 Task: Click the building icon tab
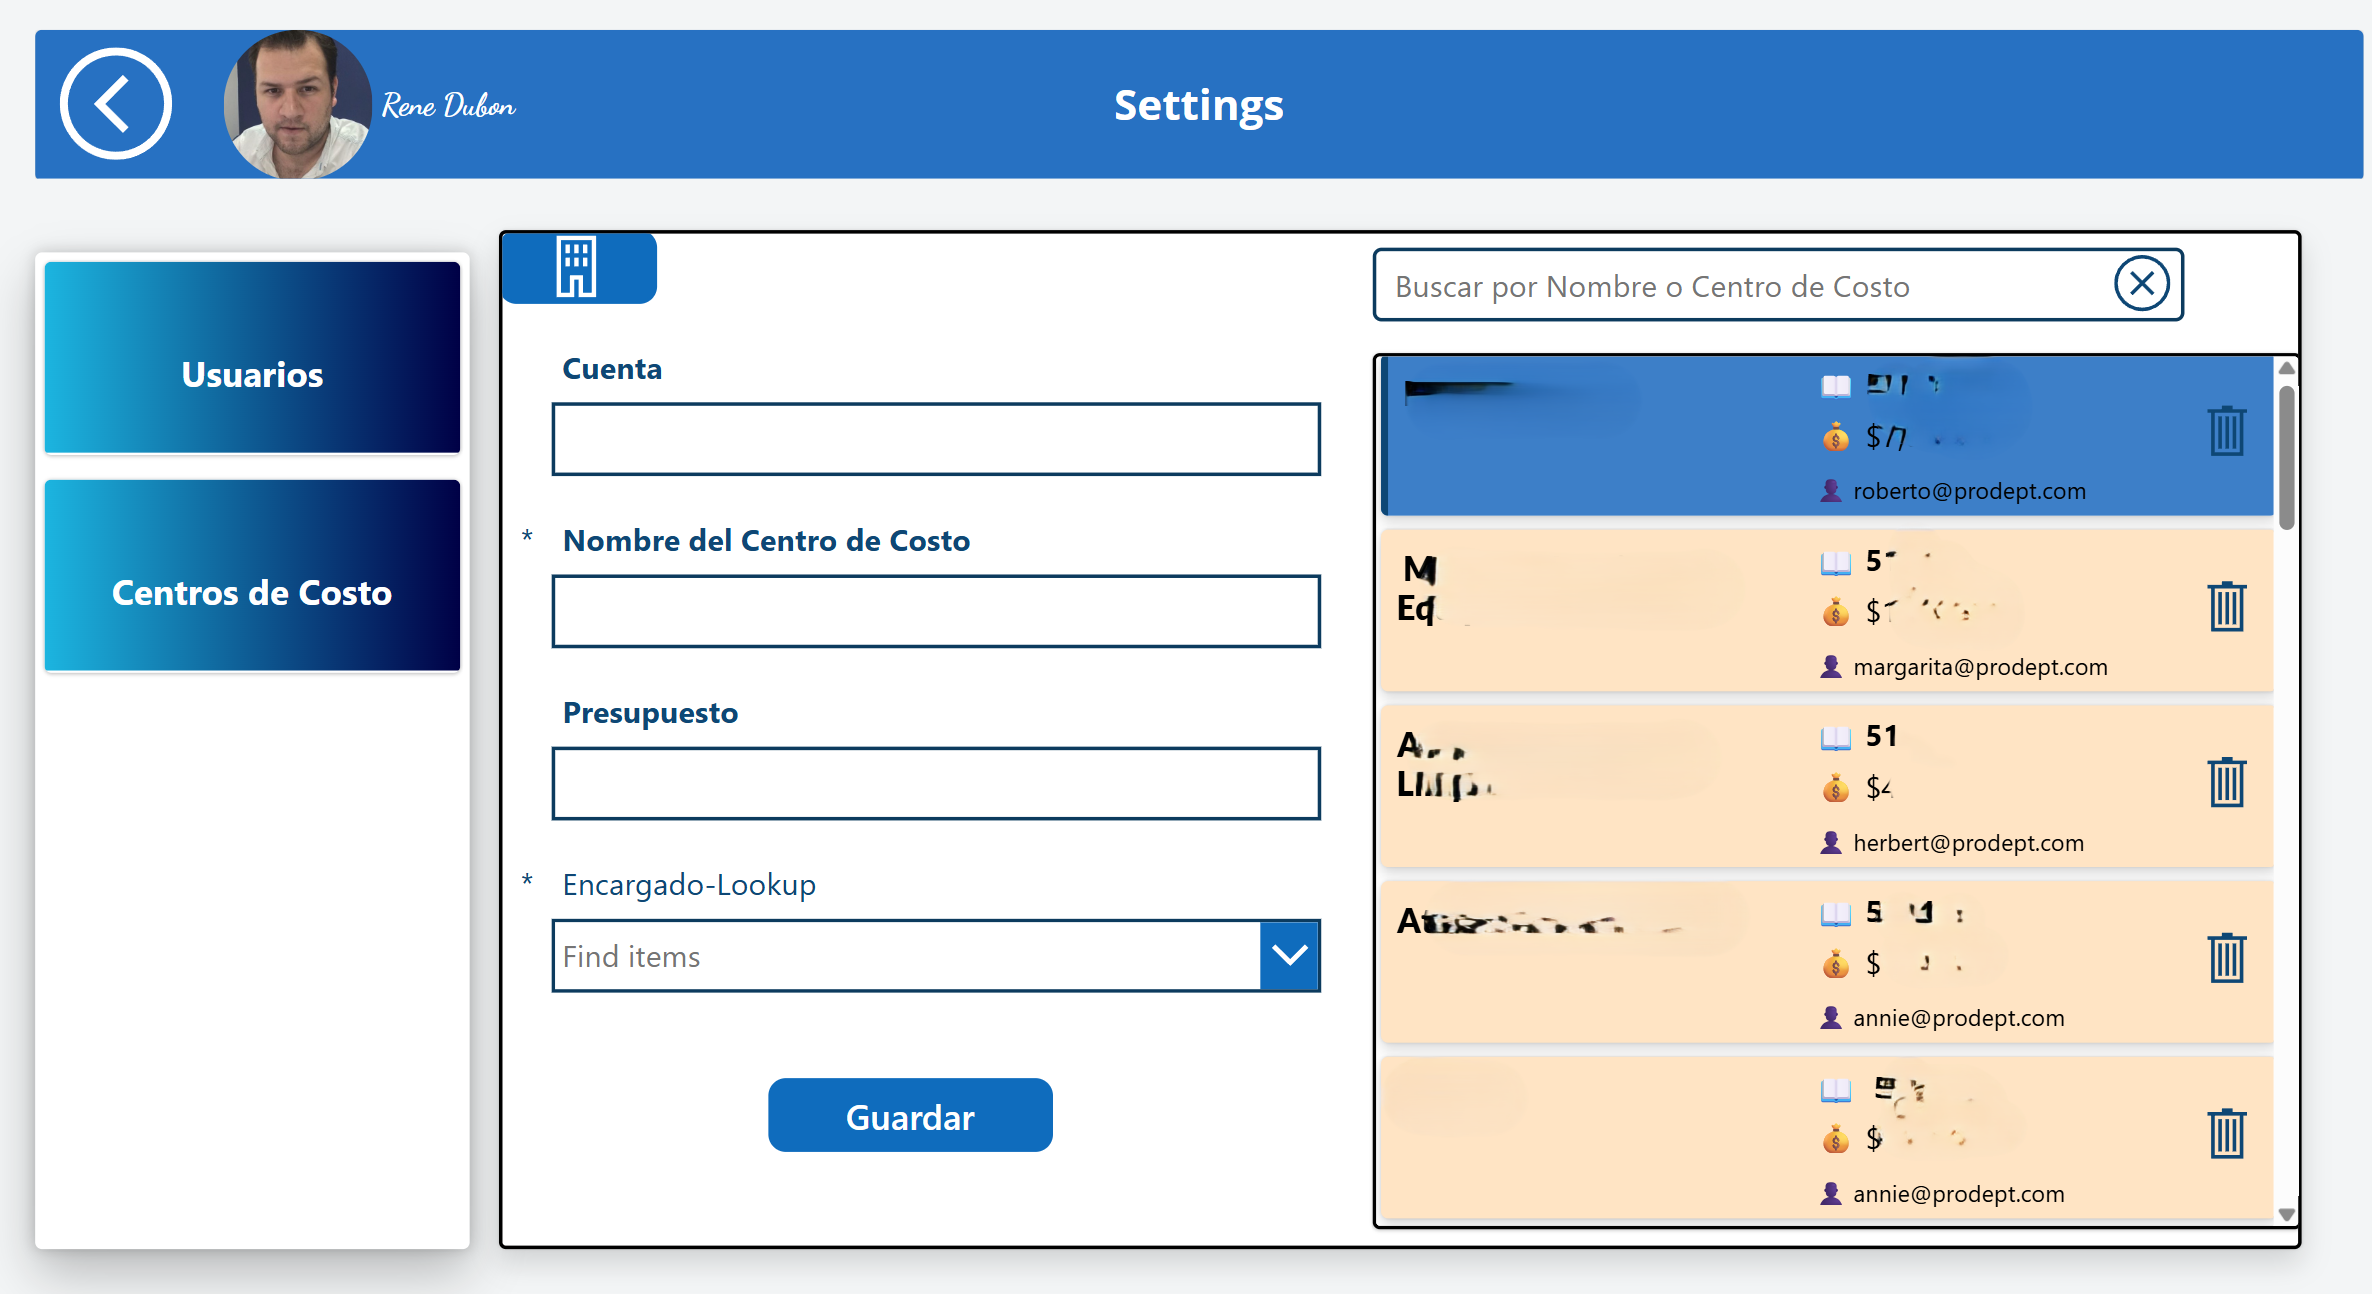click(x=577, y=268)
